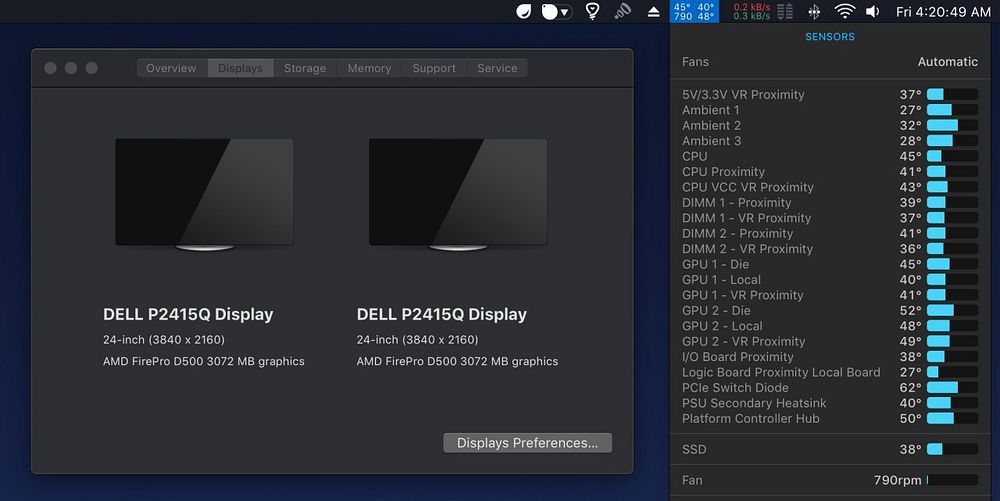Switch to the Storage tab
Image resolution: width=1000 pixels, height=501 pixels.
pos(305,68)
